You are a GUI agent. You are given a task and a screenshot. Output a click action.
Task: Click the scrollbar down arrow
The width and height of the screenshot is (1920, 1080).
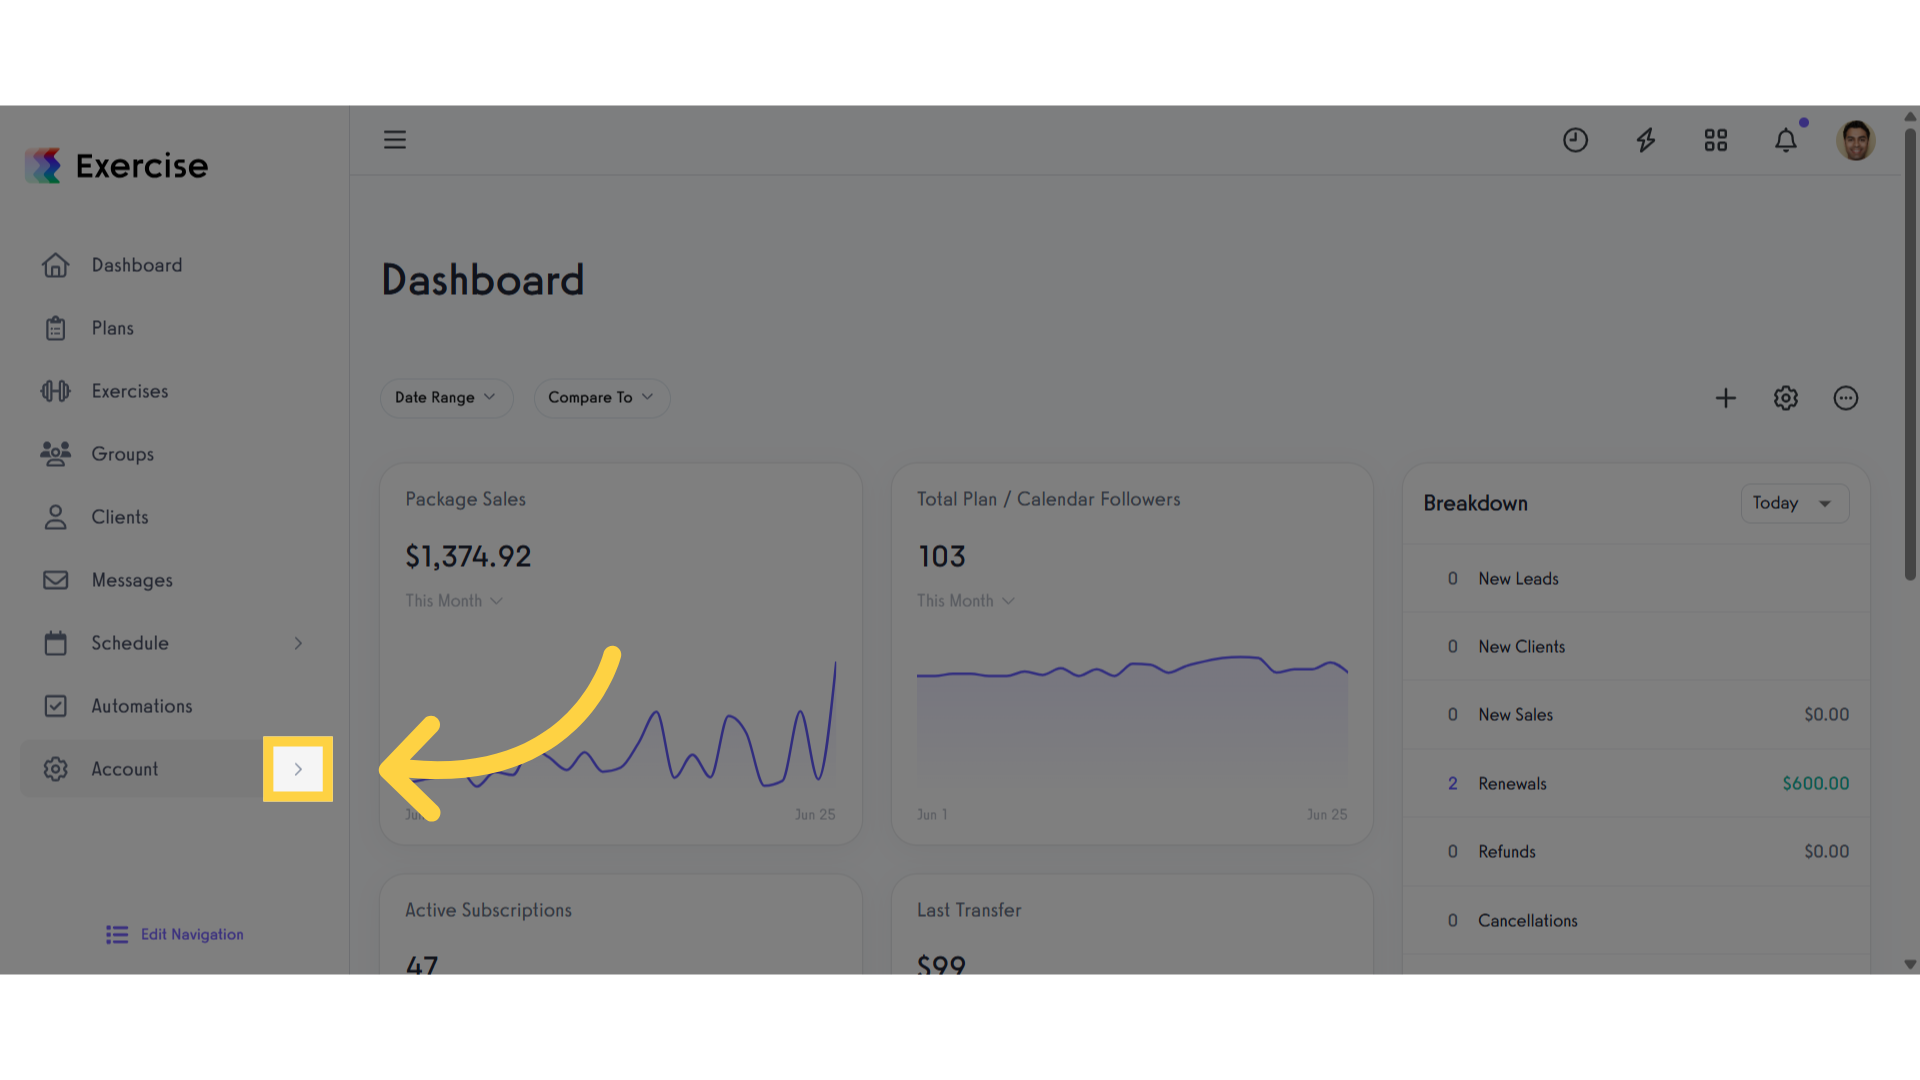[x=1910, y=965]
